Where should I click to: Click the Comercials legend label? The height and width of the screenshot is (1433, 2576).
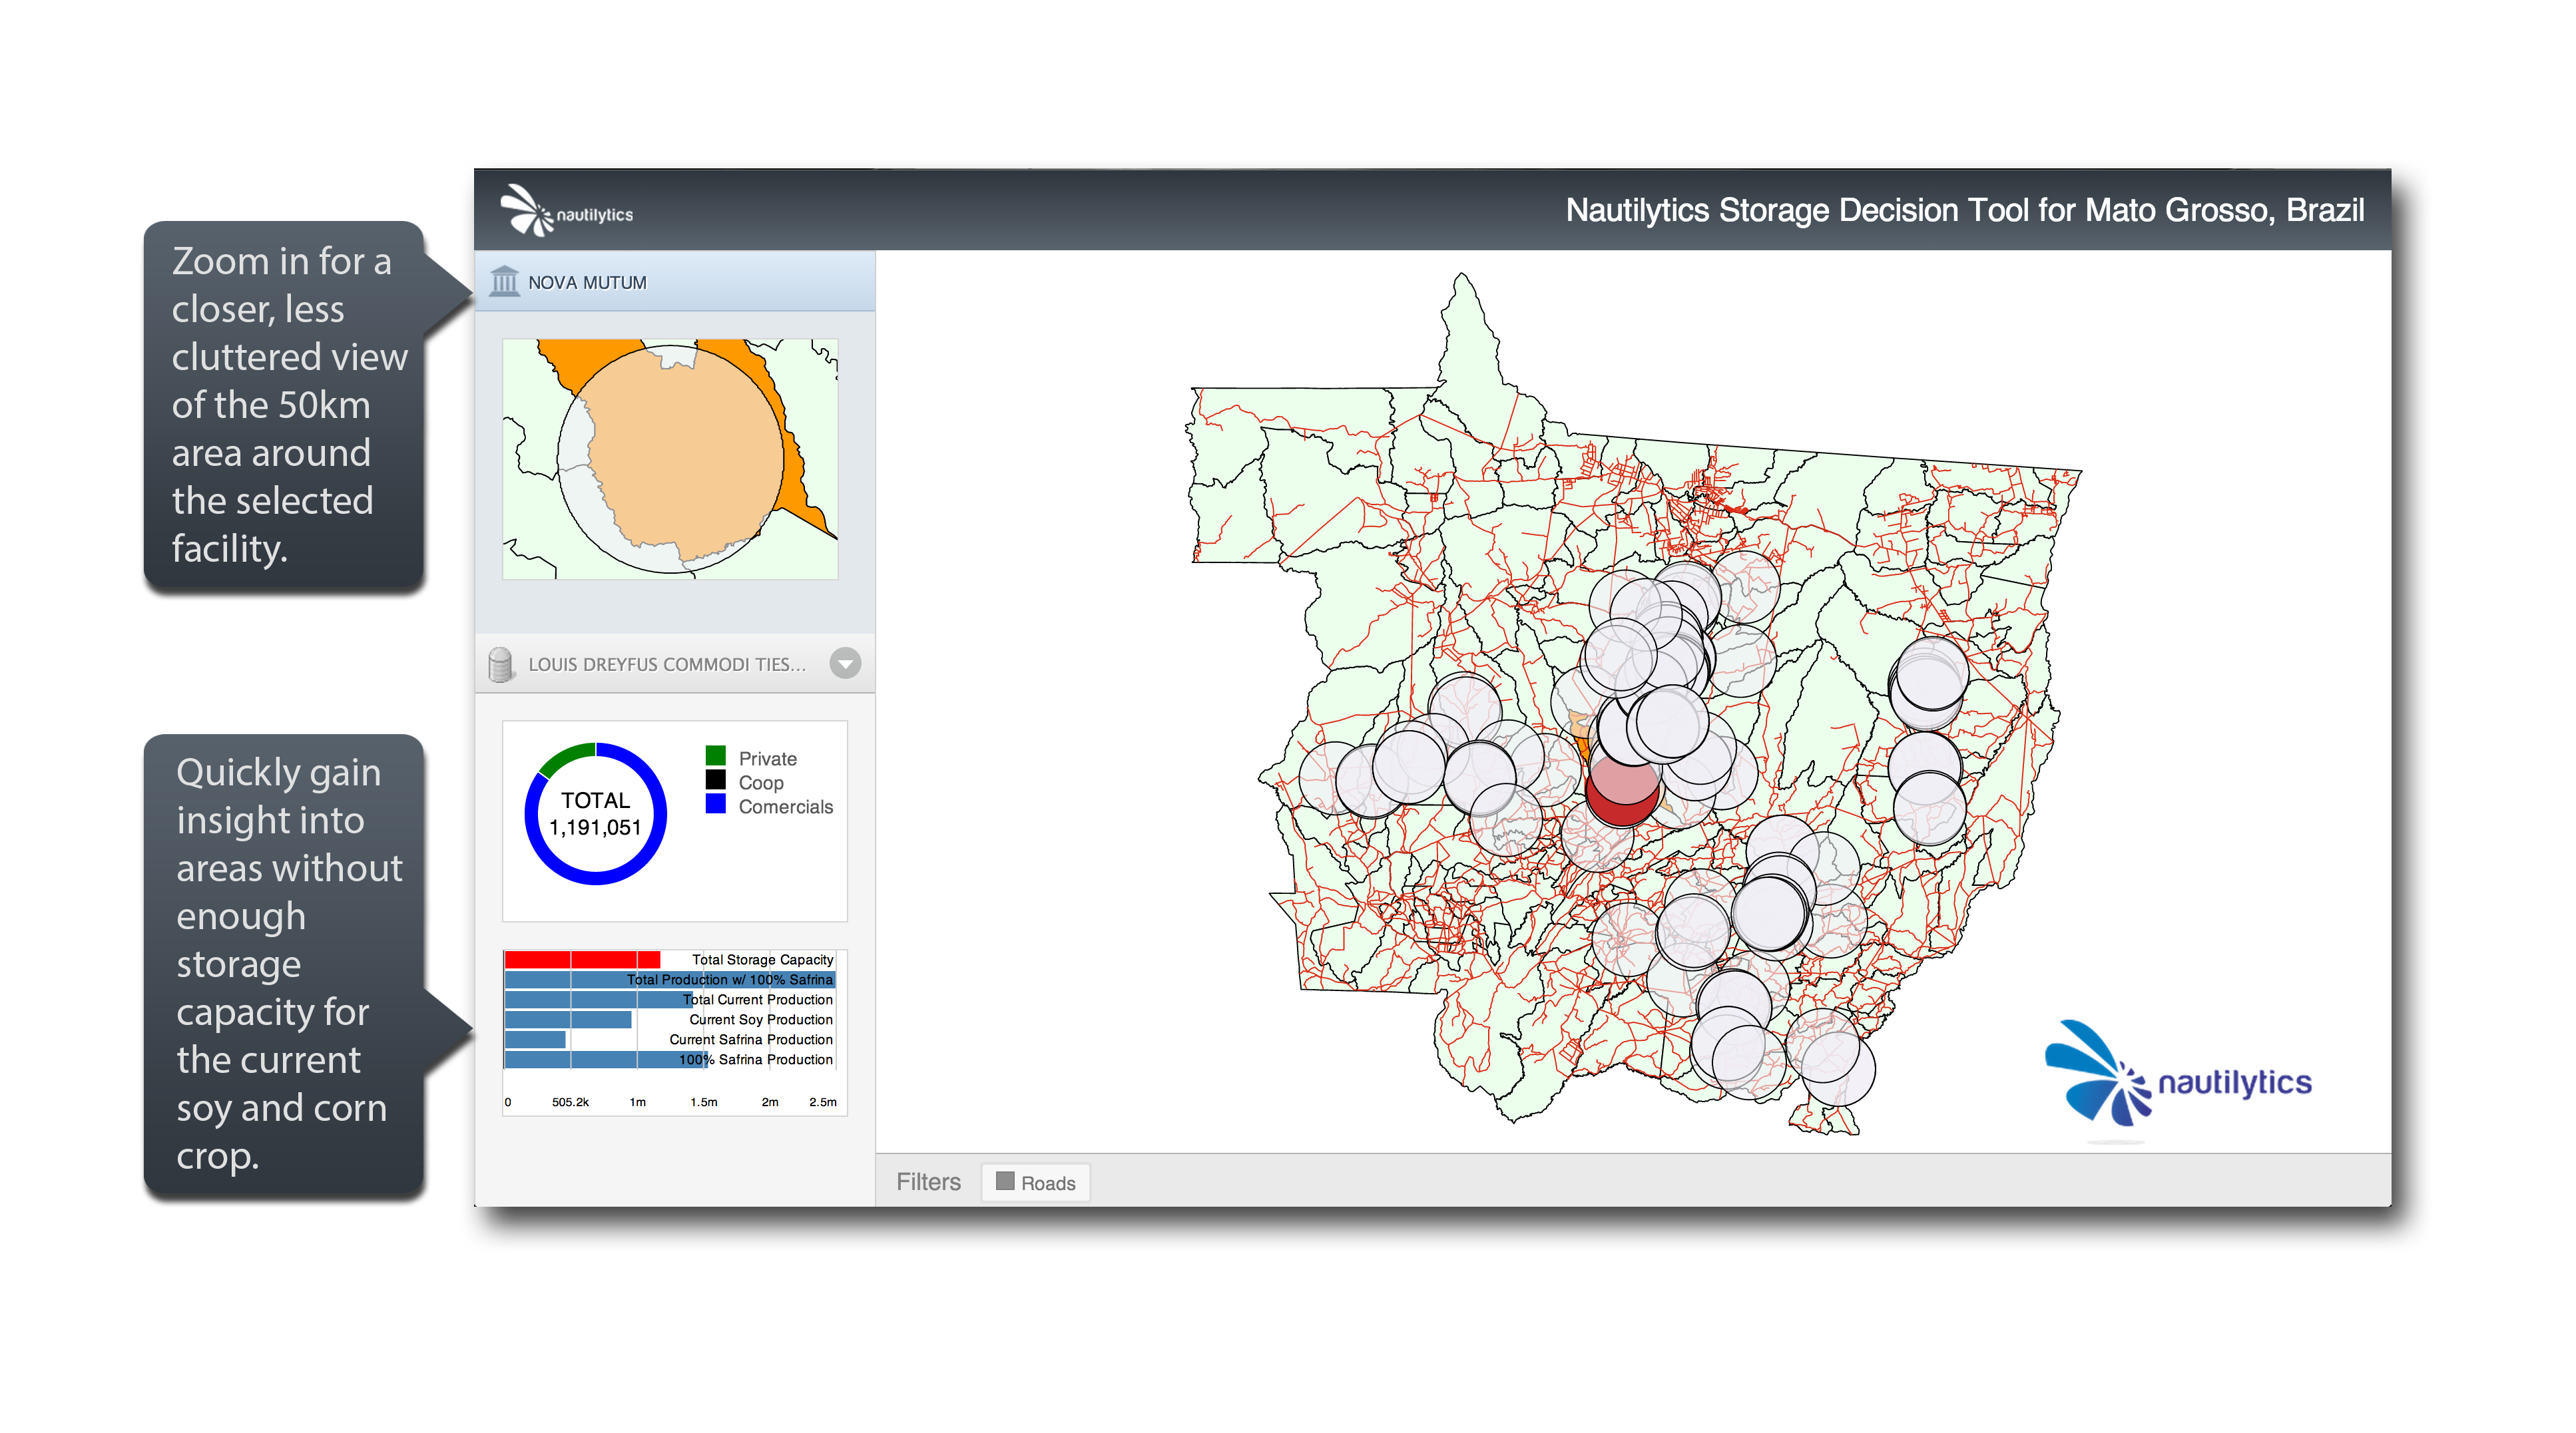pos(785,807)
